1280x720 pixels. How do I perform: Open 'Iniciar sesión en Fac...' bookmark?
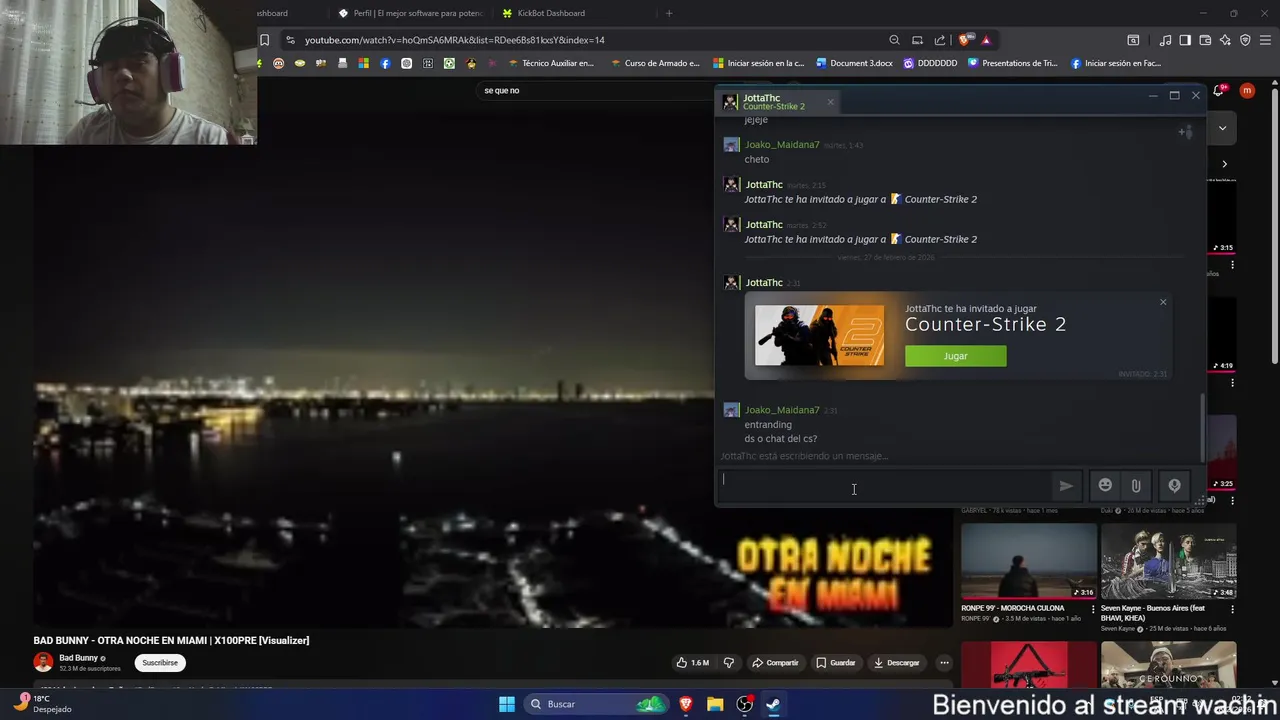coord(1116,63)
